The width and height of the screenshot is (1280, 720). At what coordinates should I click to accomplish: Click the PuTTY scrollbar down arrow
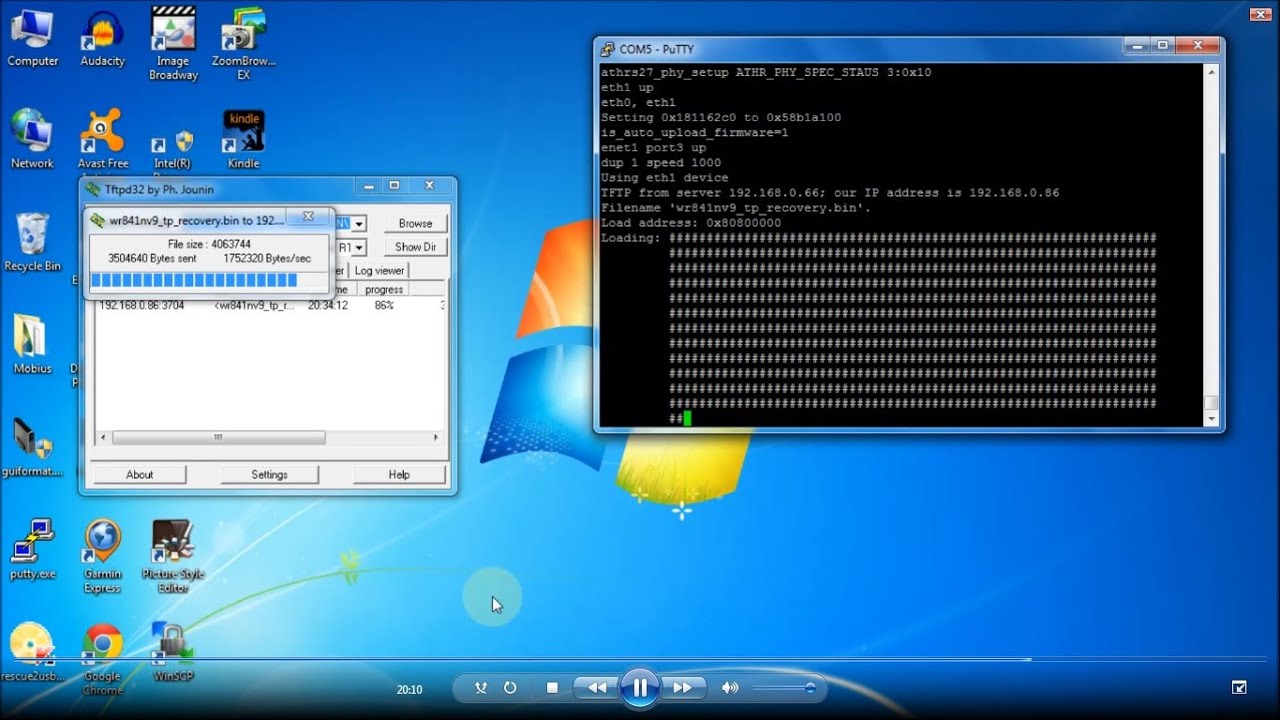1211,419
